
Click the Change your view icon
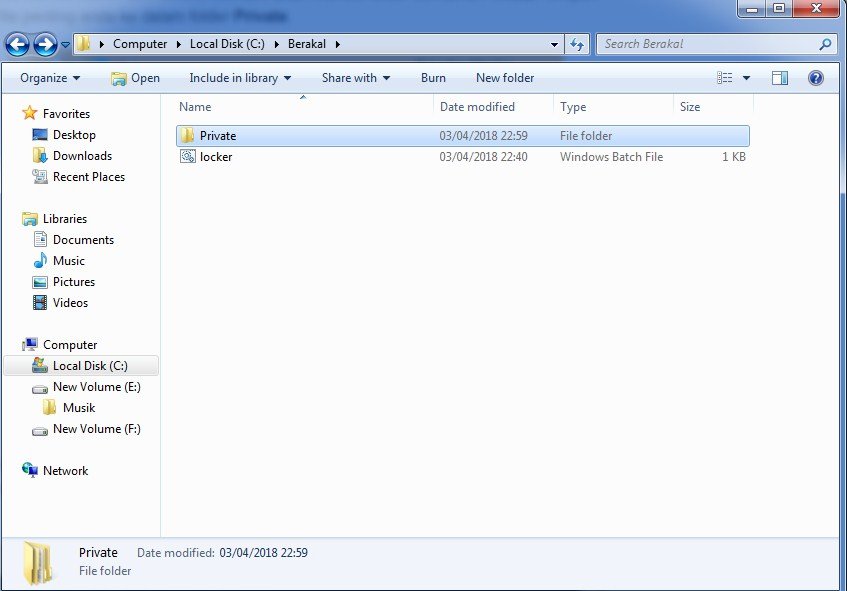[x=724, y=78]
